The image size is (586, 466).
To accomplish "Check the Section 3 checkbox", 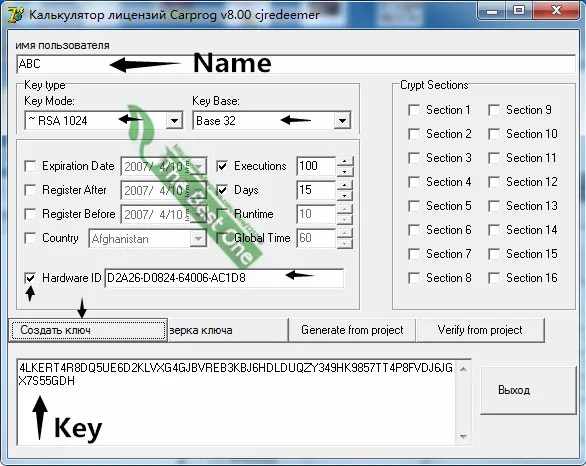I will [414, 158].
